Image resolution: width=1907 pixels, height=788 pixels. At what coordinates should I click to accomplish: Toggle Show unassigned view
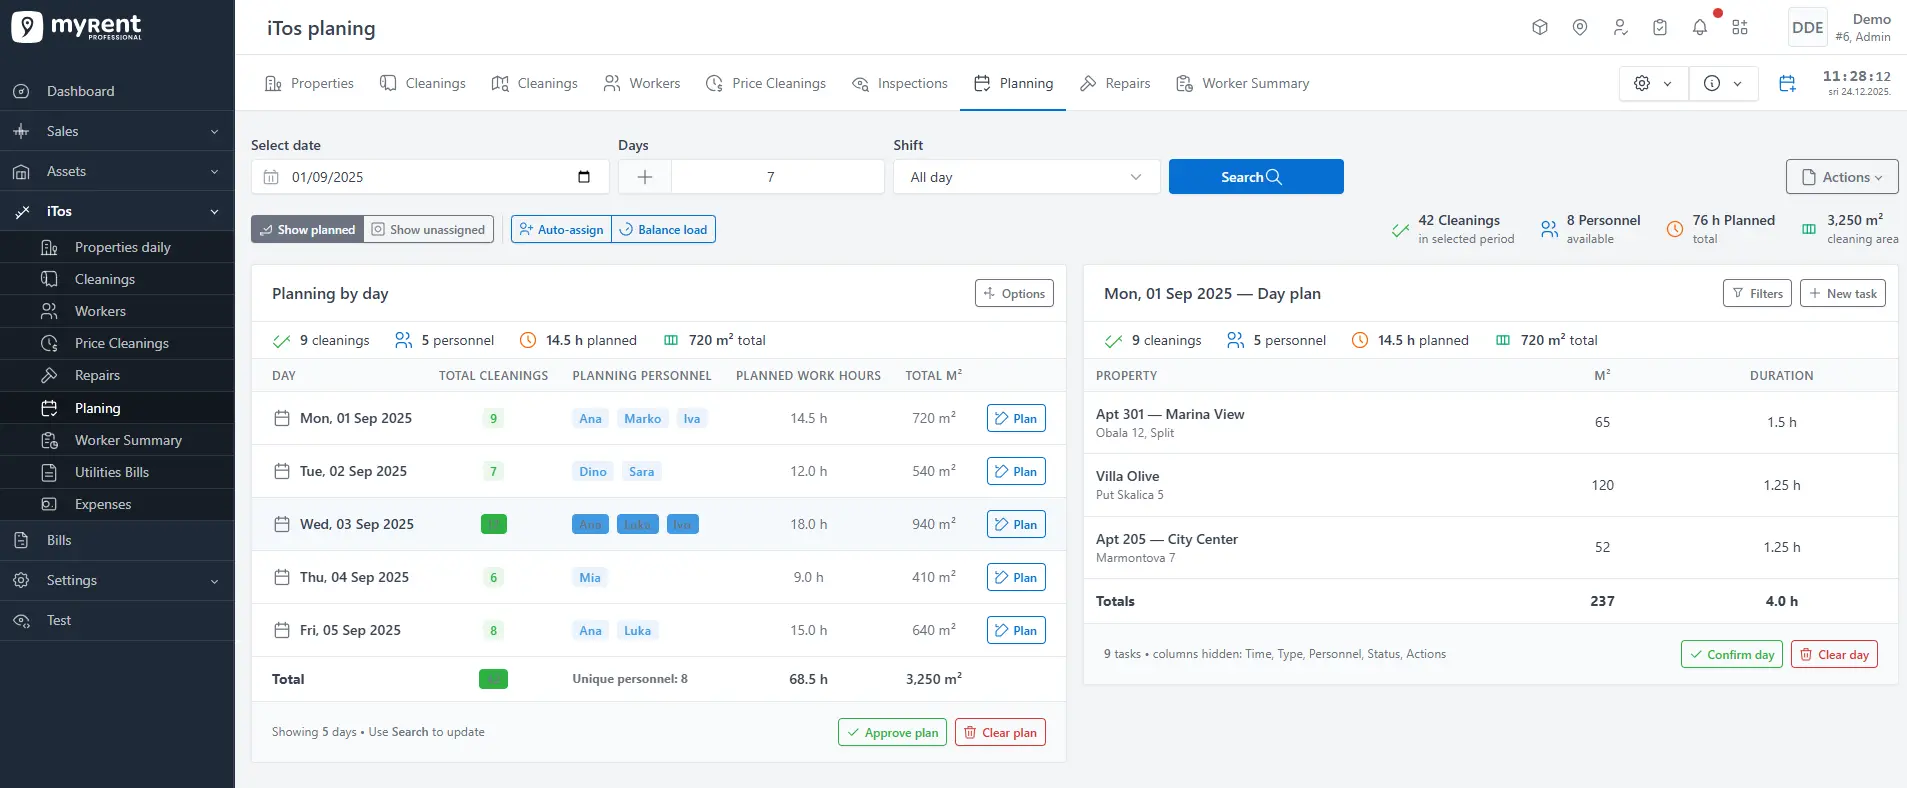click(x=428, y=230)
